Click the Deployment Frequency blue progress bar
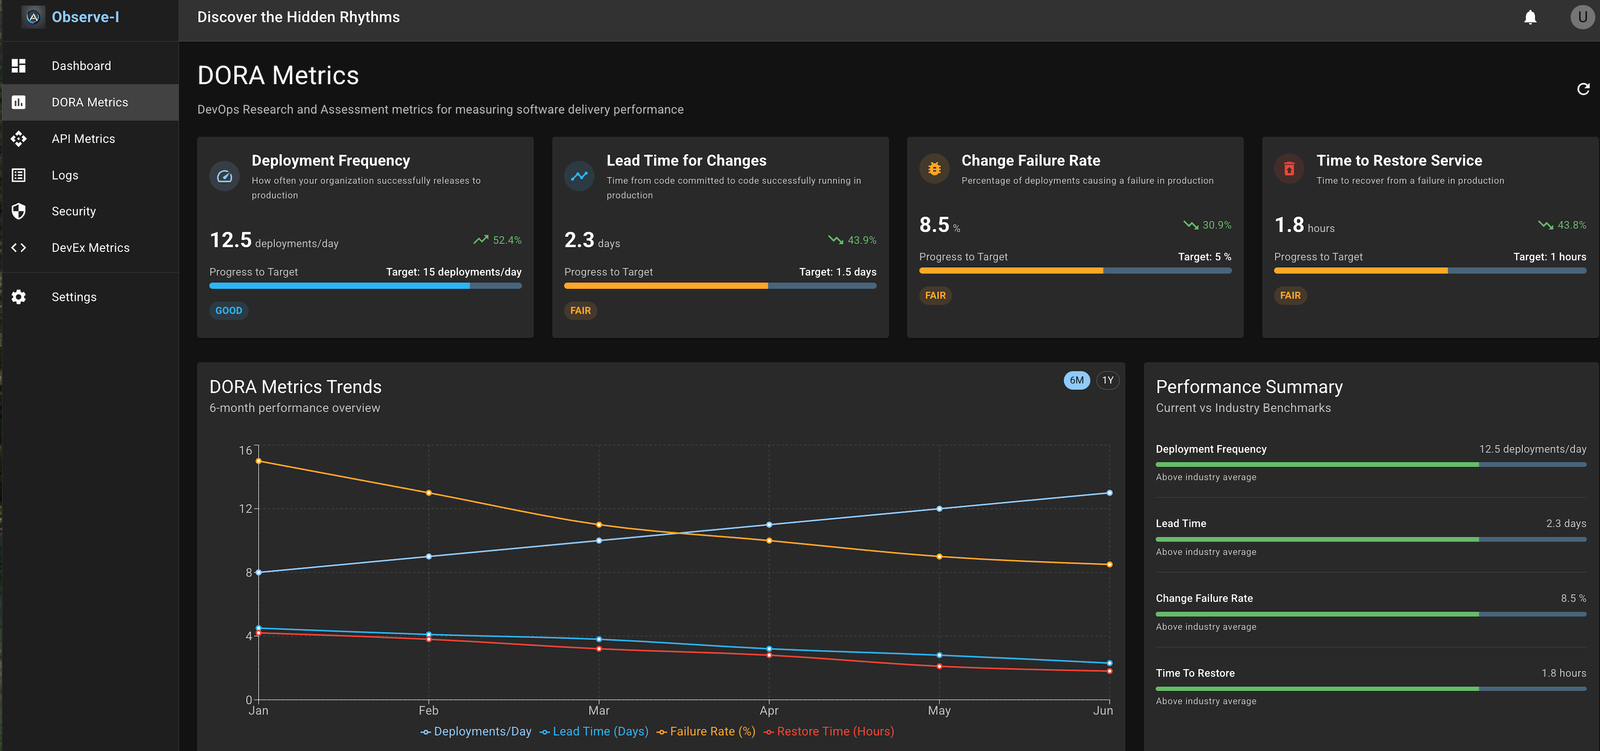The height and width of the screenshot is (751, 1600). point(365,286)
